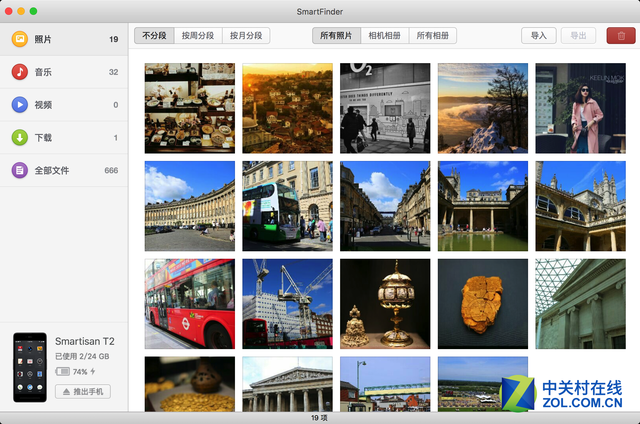Click the red Music icon in sidebar
Image resolution: width=640 pixels, height=424 pixels.
point(19,72)
